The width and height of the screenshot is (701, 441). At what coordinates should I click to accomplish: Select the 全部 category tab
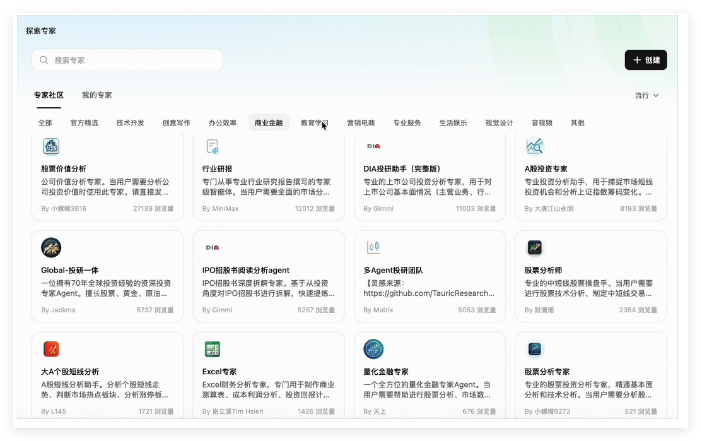tap(45, 123)
